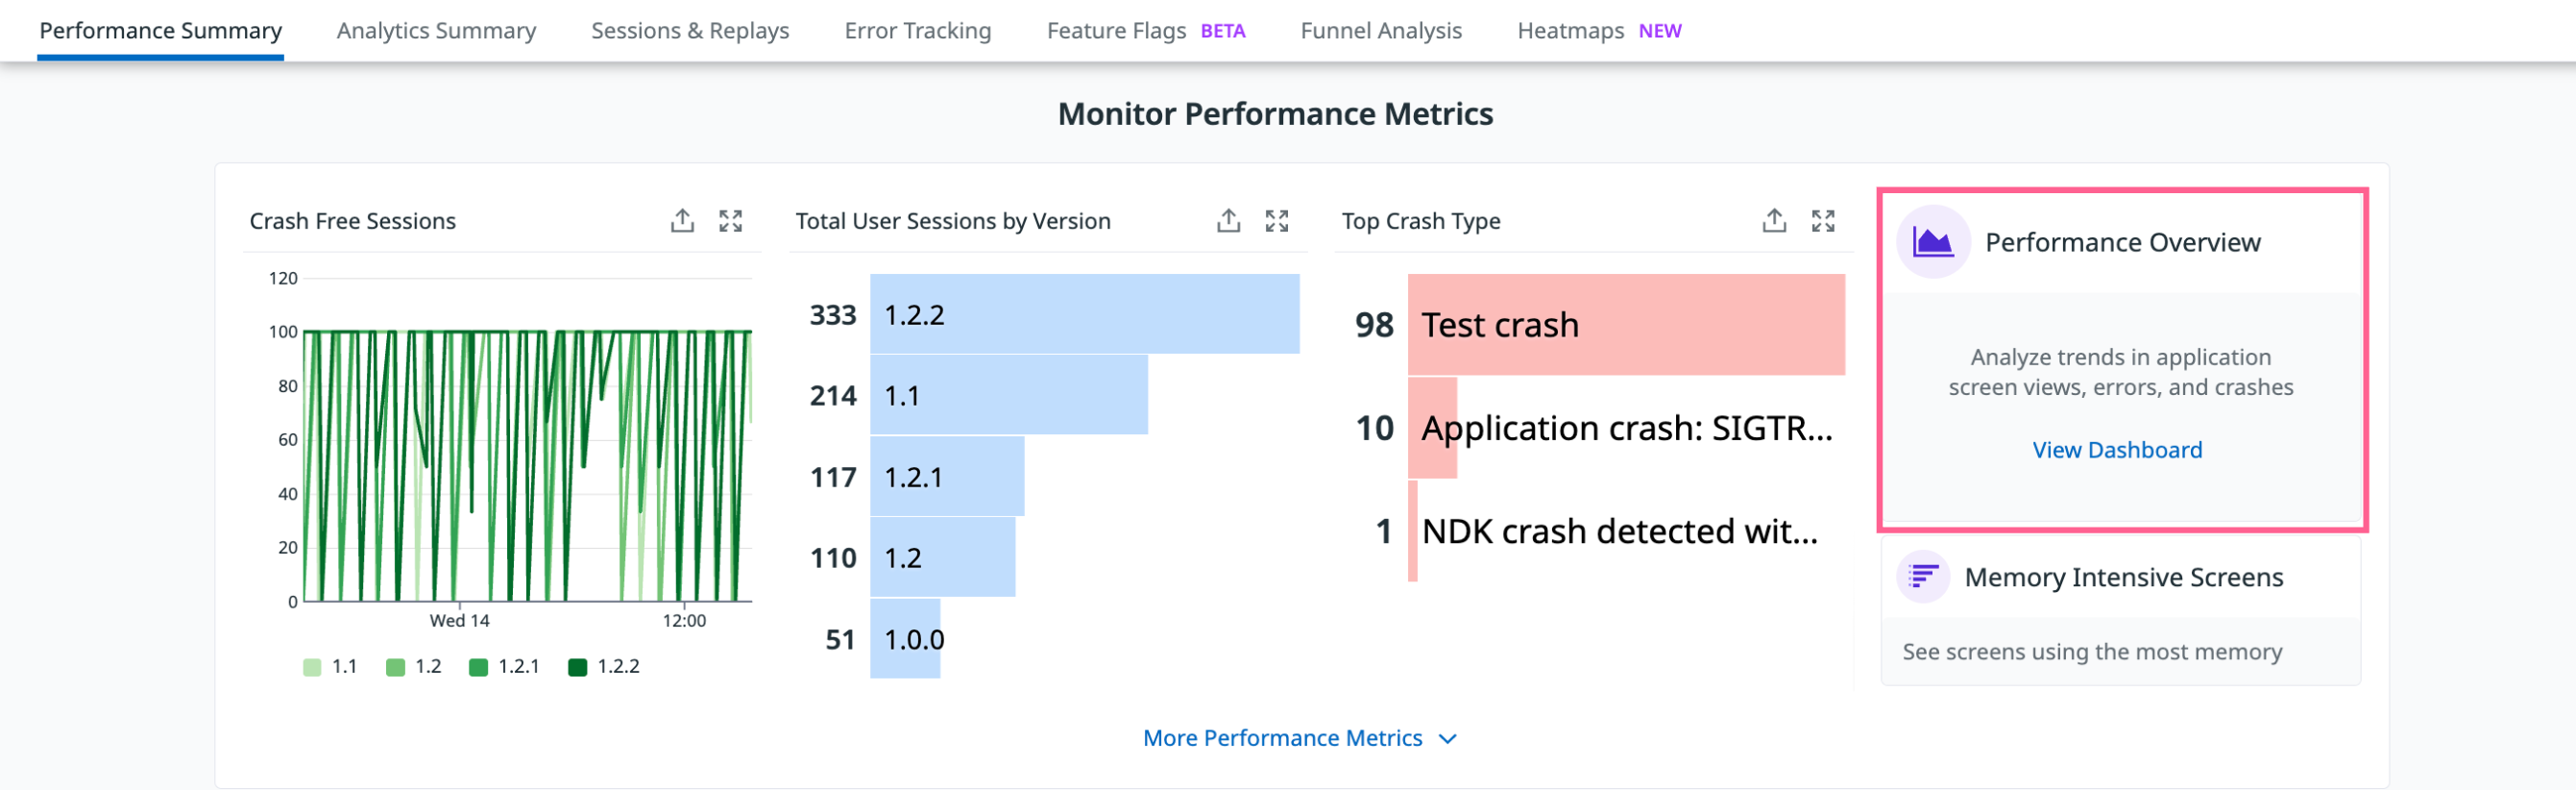Screen dimensions: 2576x790
Task: Go to Sessions & Replays tab
Action: click(x=690, y=31)
